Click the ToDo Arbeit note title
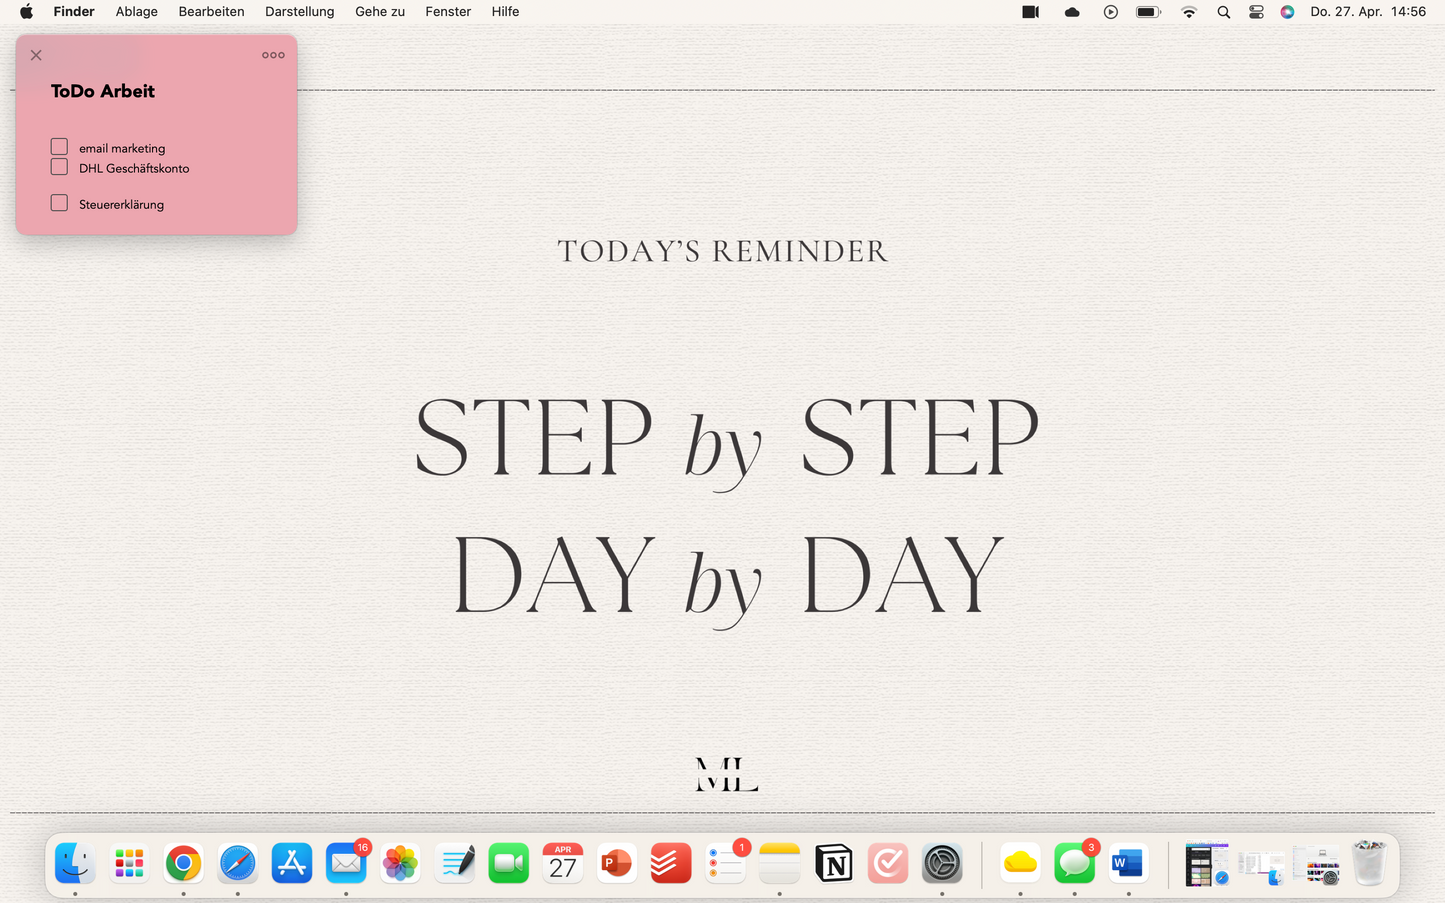The width and height of the screenshot is (1445, 903). coord(103,91)
